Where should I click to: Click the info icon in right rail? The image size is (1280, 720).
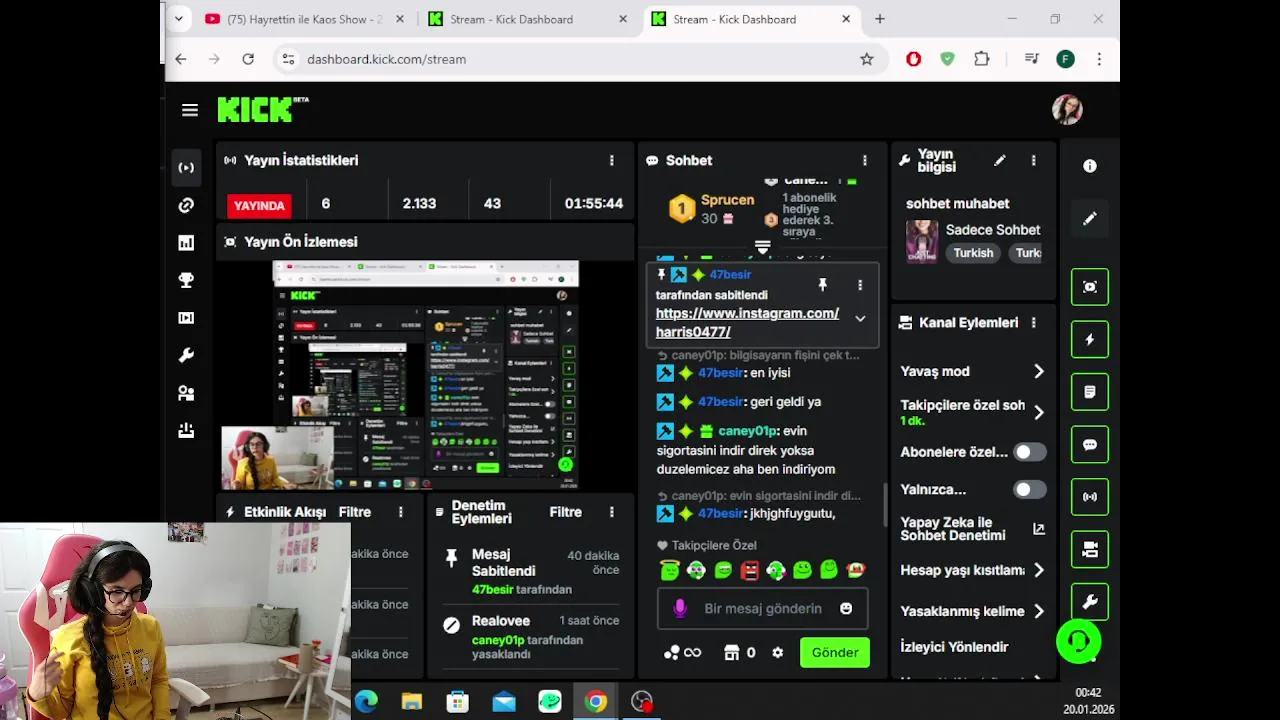coord(1090,166)
